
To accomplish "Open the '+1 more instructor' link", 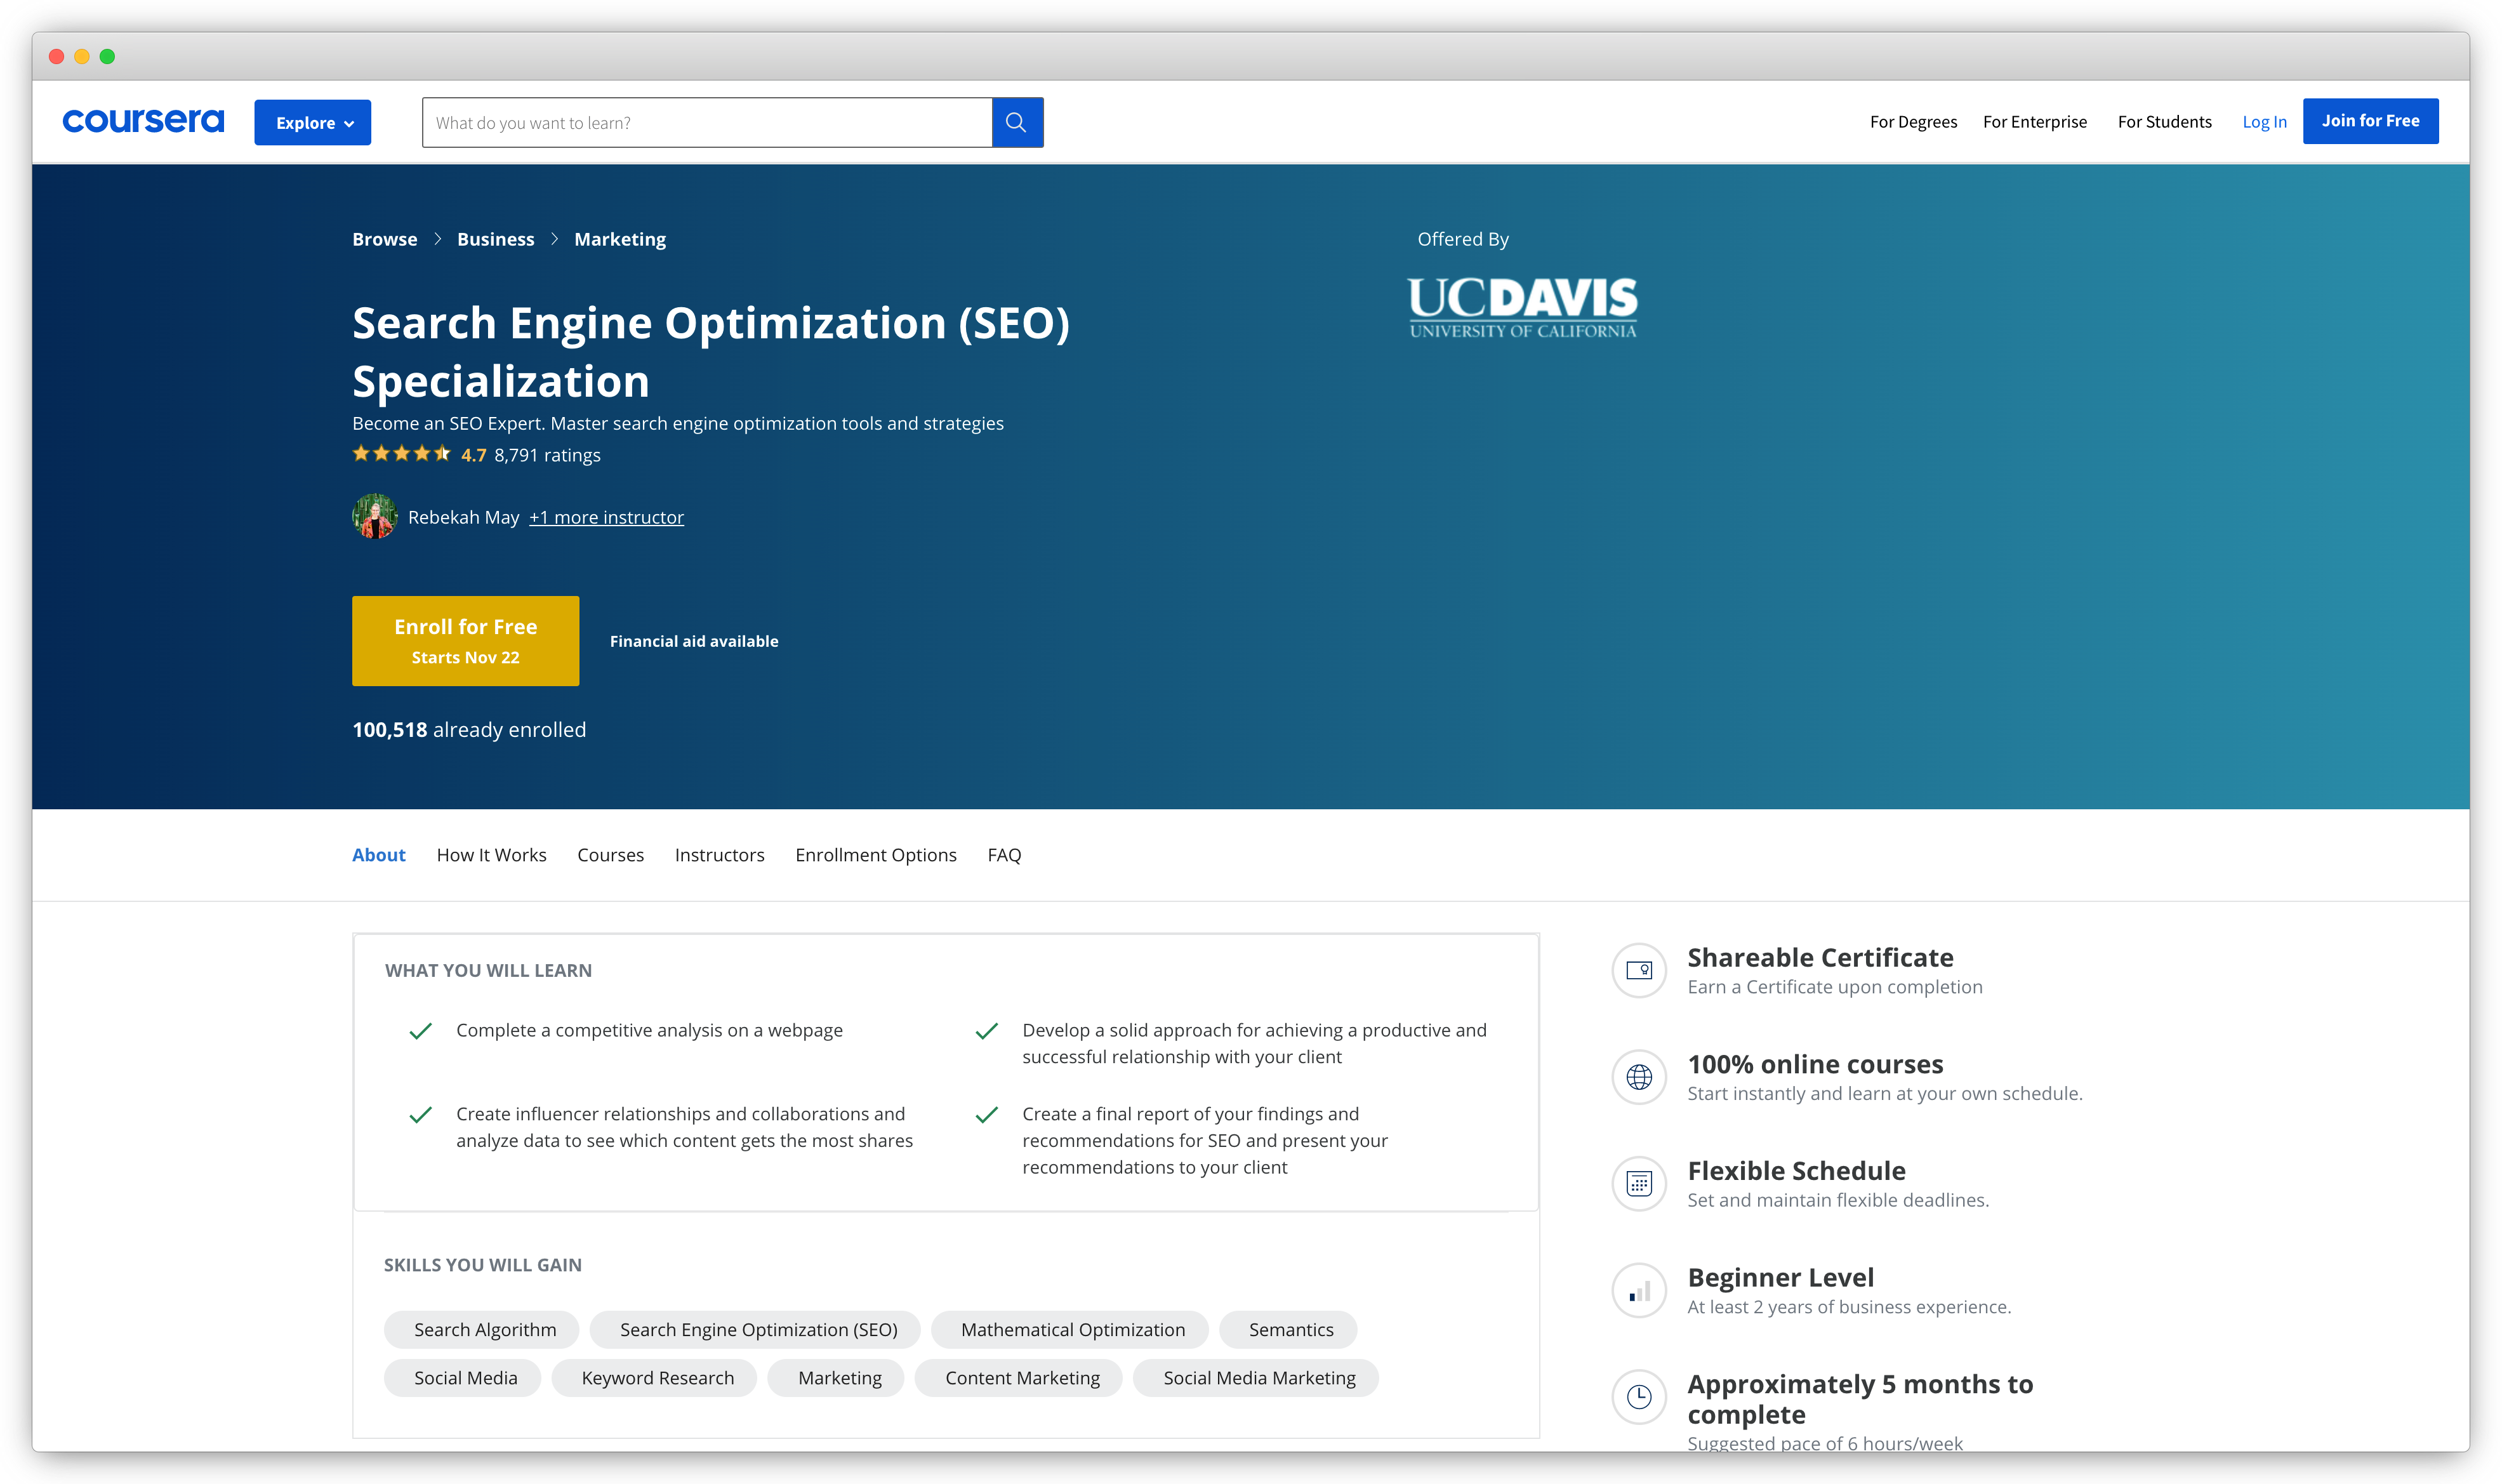I will [x=606, y=517].
